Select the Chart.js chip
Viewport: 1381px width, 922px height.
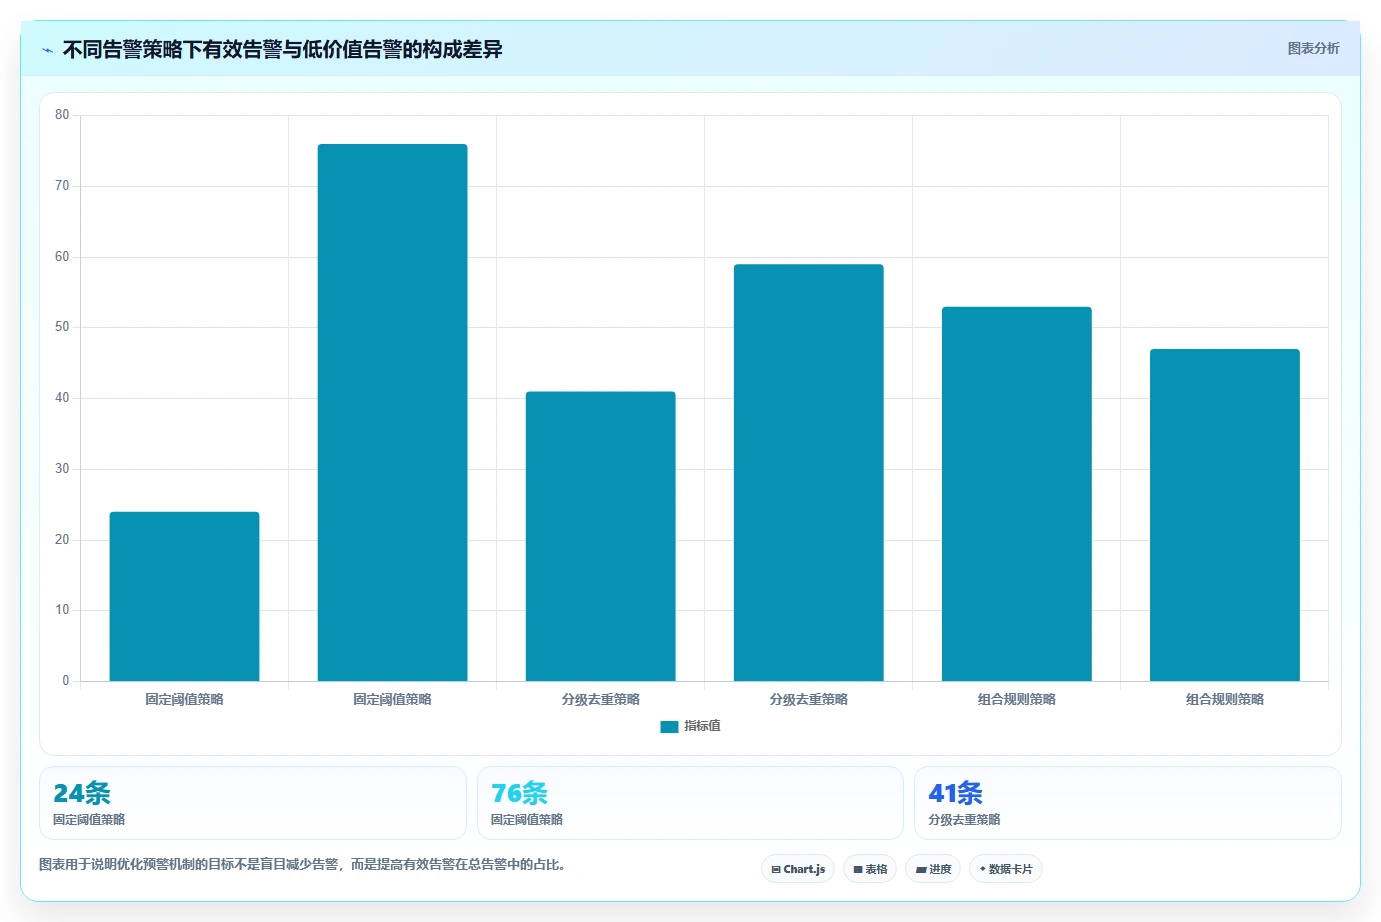pos(798,869)
